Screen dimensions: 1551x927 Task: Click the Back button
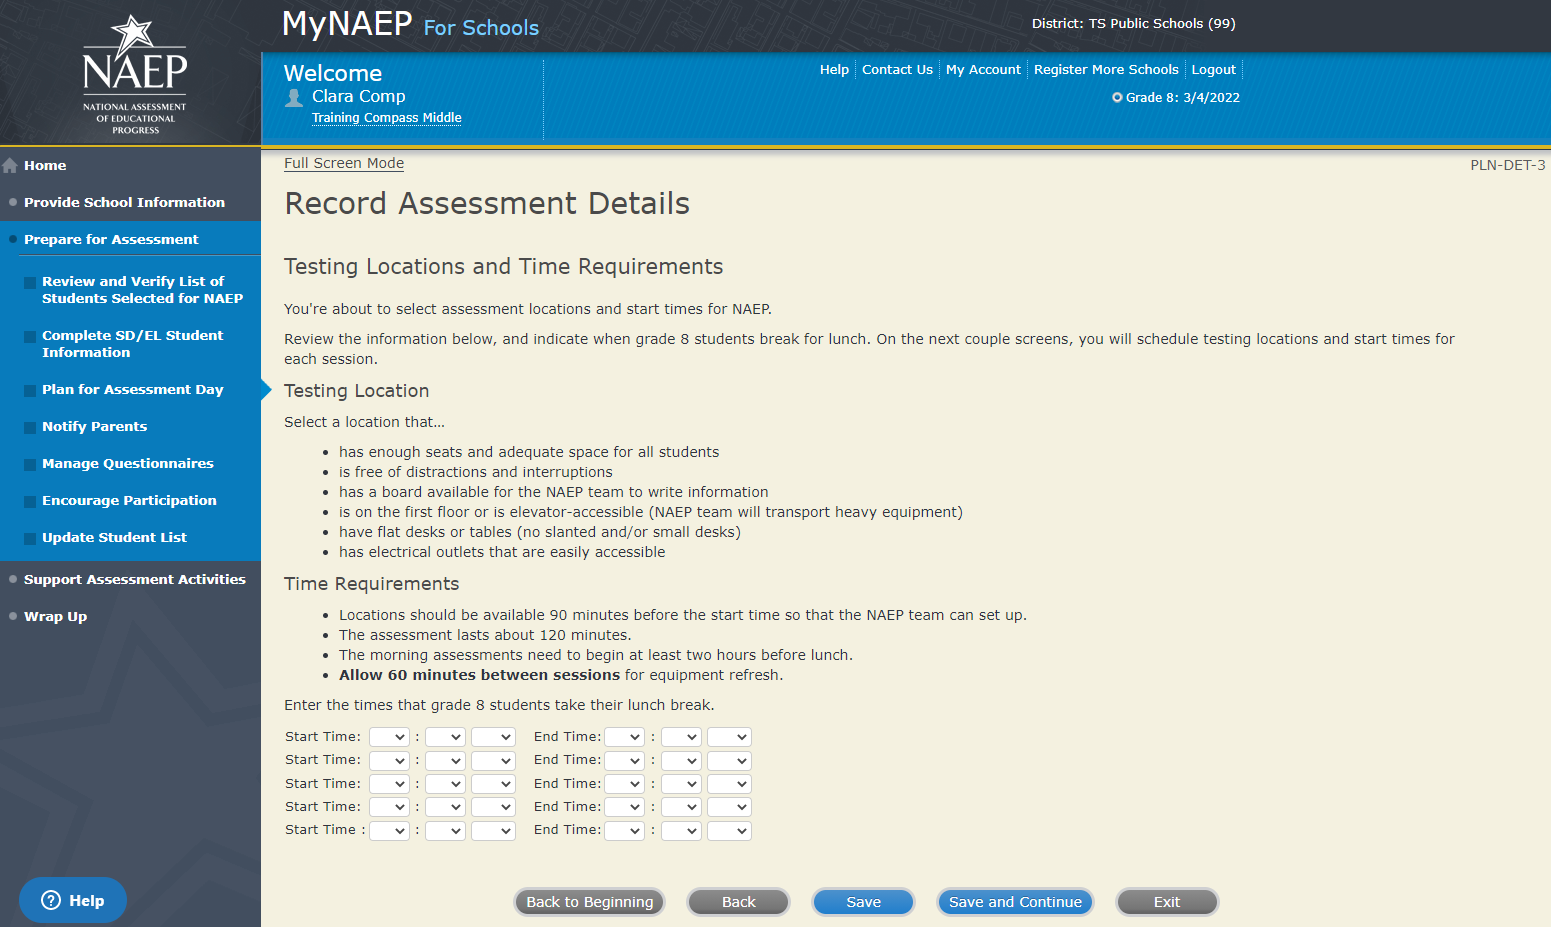tap(739, 902)
